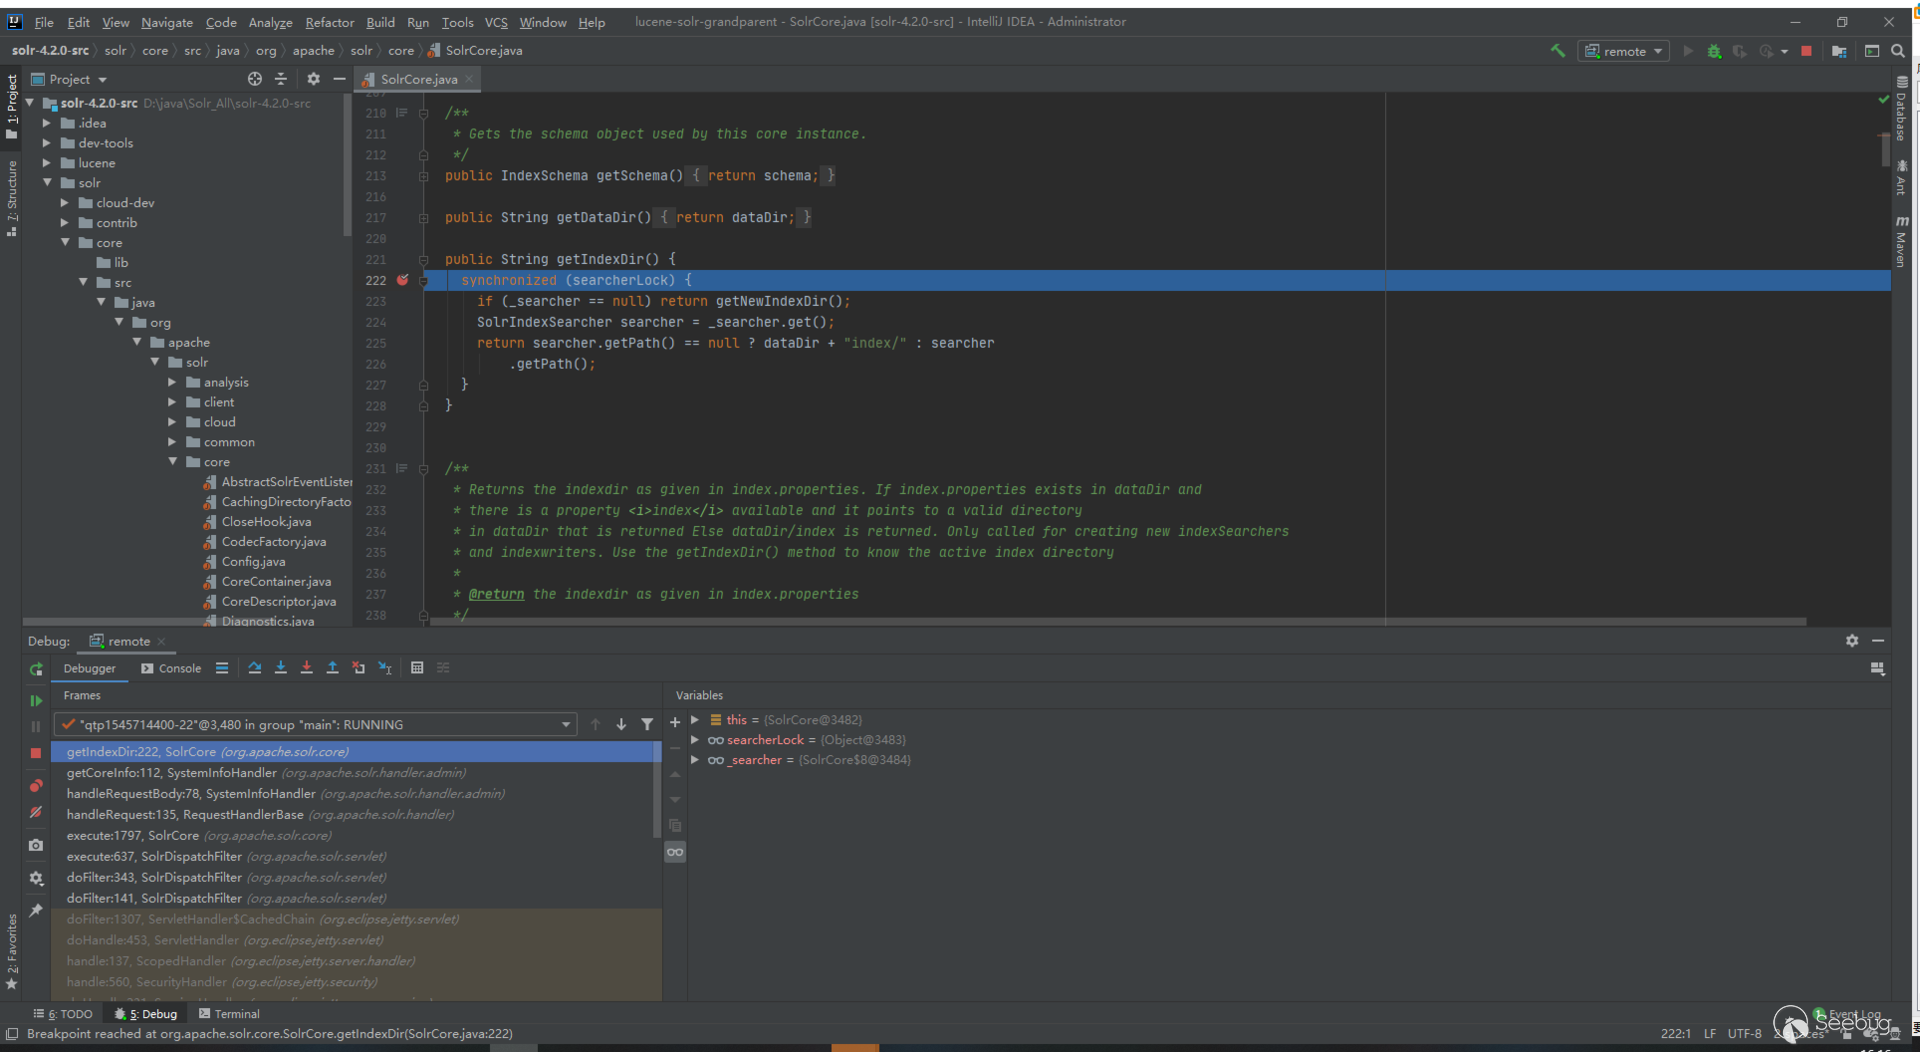1920x1052 pixels.
Task: Switch to the Console tab
Action: [171, 668]
